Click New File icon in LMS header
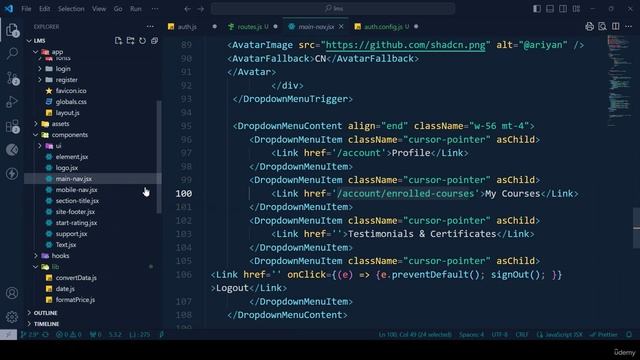 point(118,40)
